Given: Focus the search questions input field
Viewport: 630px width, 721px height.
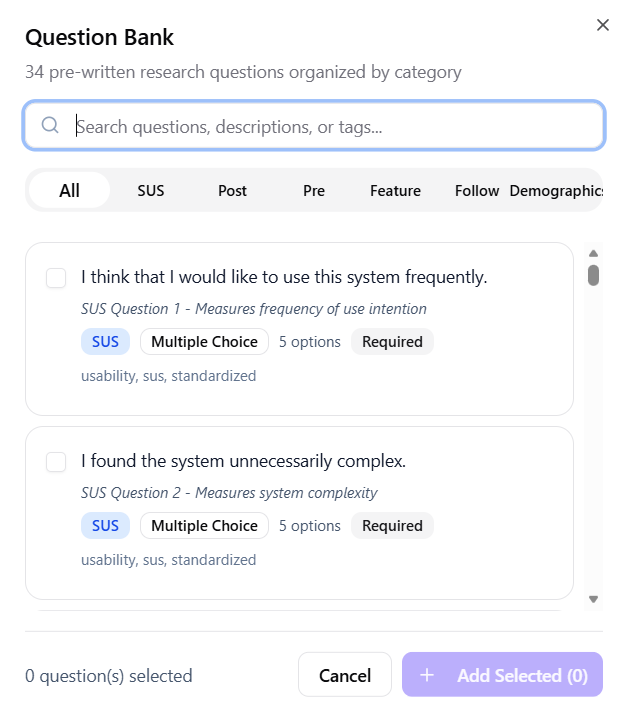Looking at the screenshot, I should 330,126.
